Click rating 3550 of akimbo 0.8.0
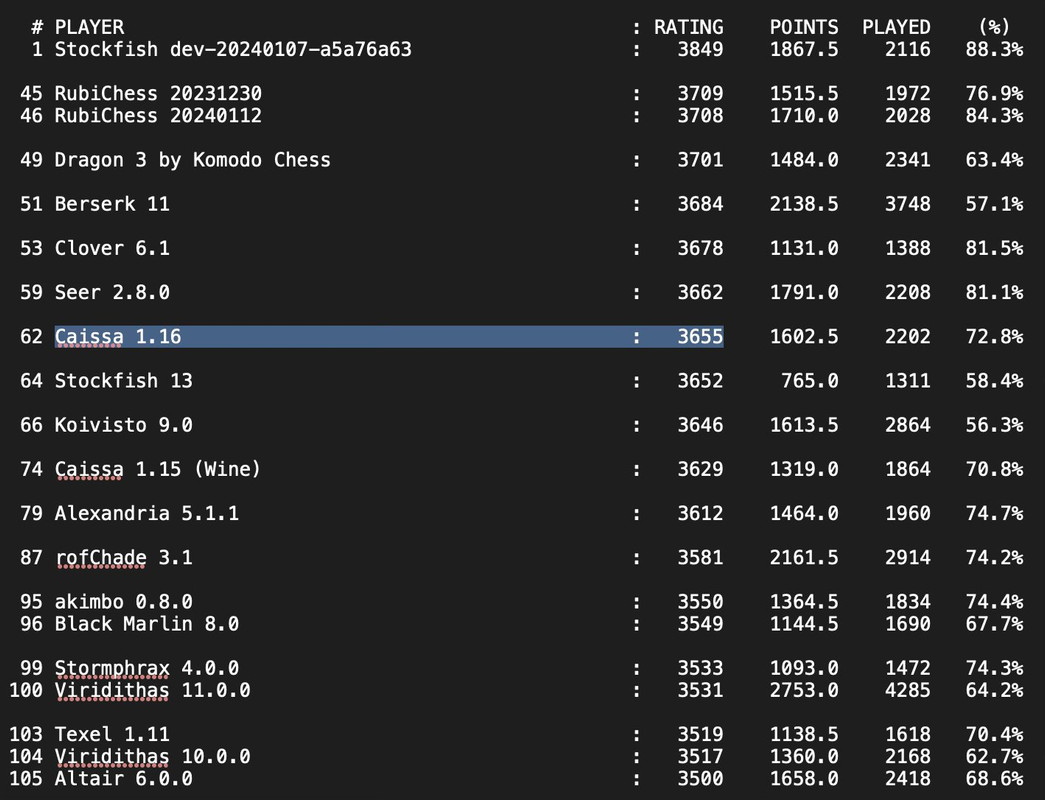The image size is (1045, 800). [x=700, y=601]
